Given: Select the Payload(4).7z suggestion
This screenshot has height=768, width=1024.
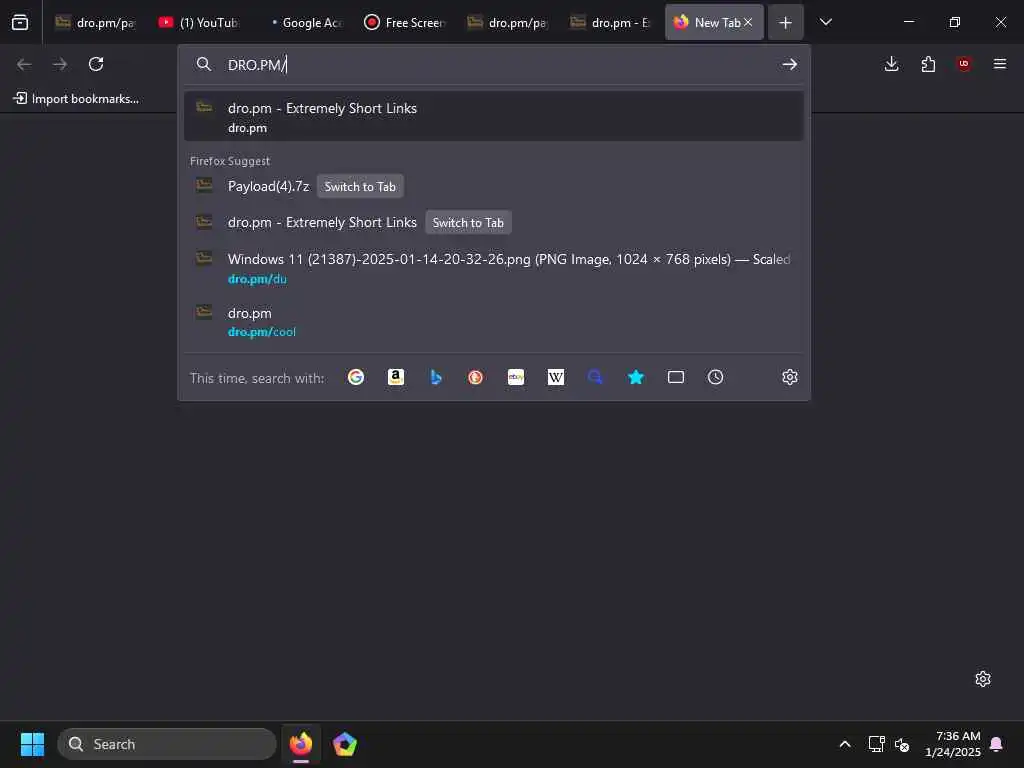Looking at the screenshot, I should tap(494, 187).
